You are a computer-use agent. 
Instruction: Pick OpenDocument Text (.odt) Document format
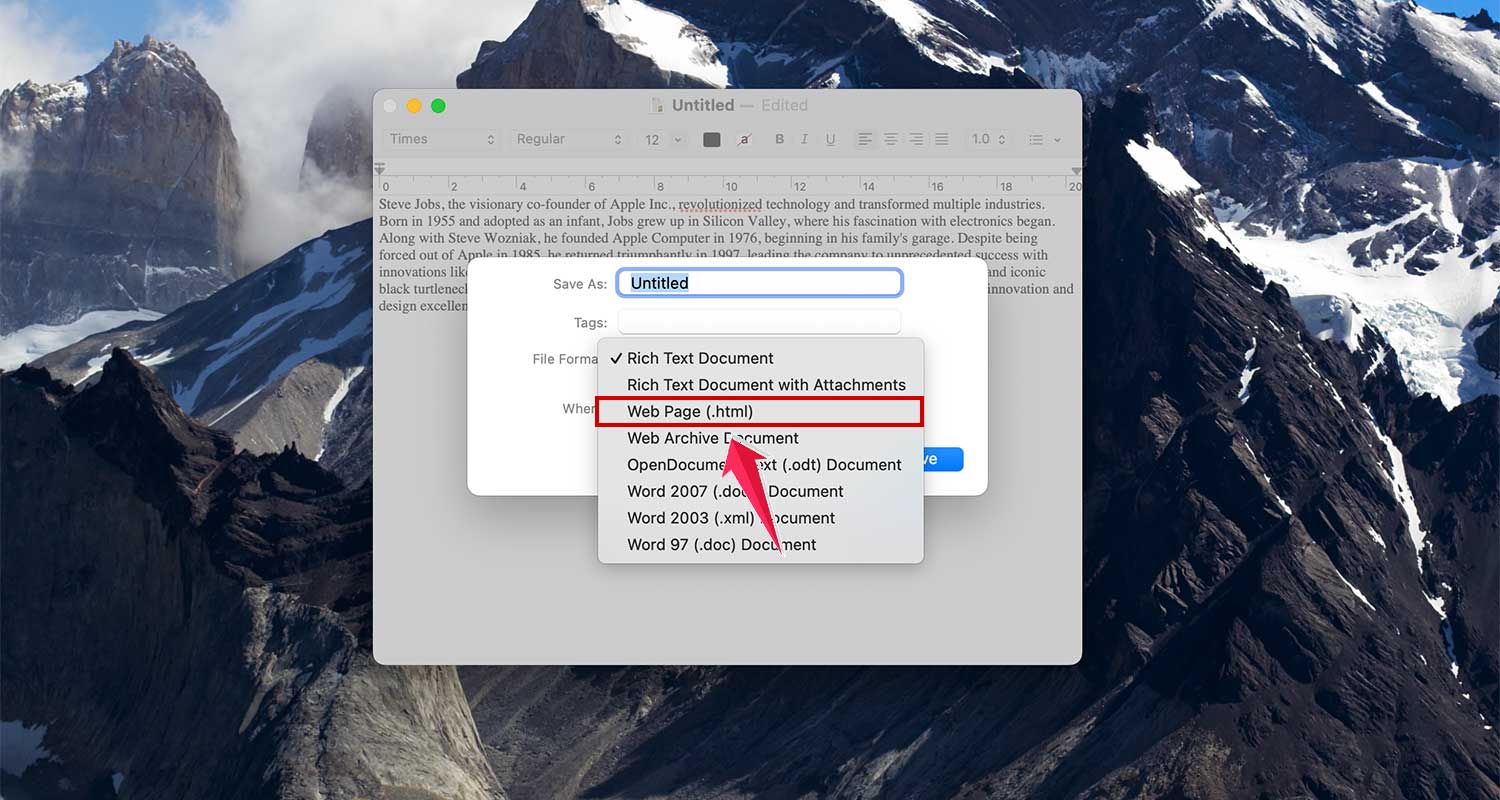pos(763,464)
